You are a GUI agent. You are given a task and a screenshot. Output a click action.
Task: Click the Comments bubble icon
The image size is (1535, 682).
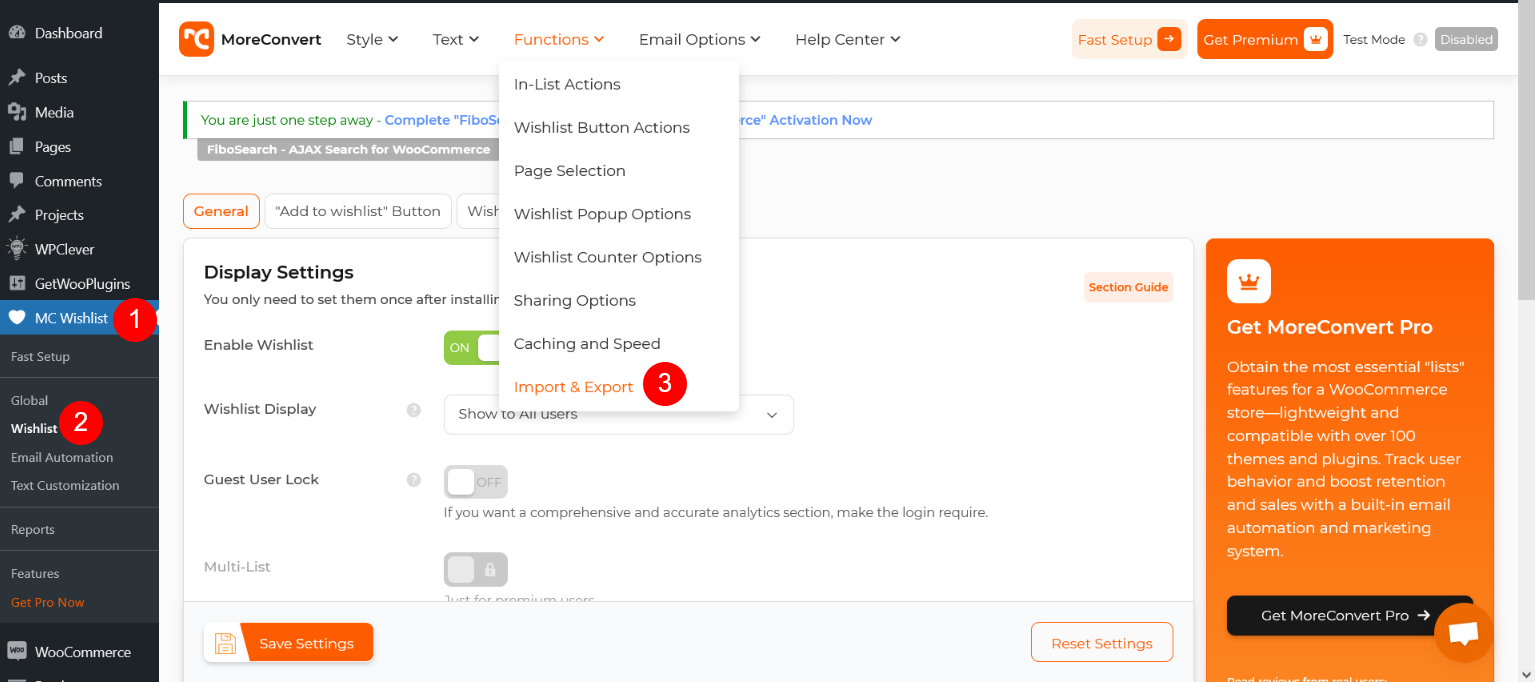click(x=16, y=181)
